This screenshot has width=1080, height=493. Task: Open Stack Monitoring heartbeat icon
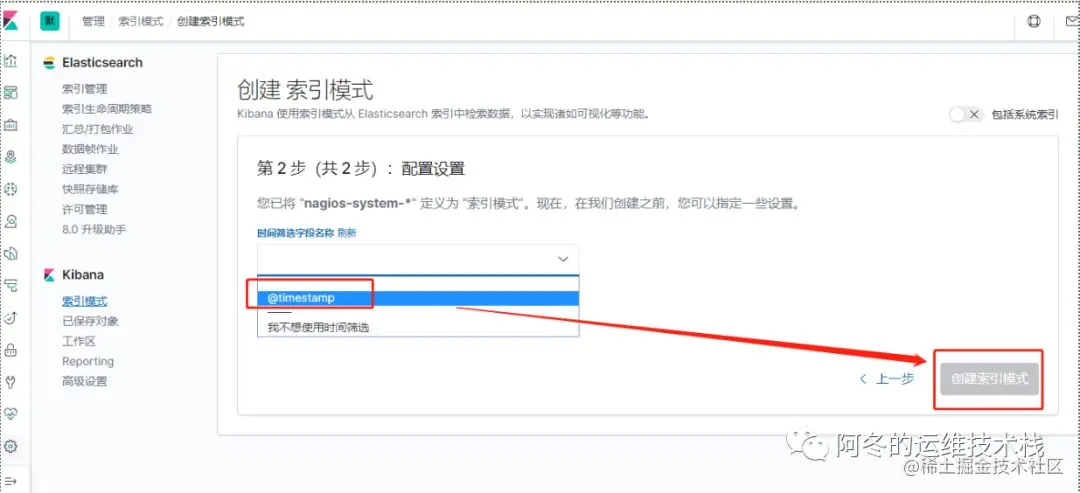coord(10,414)
